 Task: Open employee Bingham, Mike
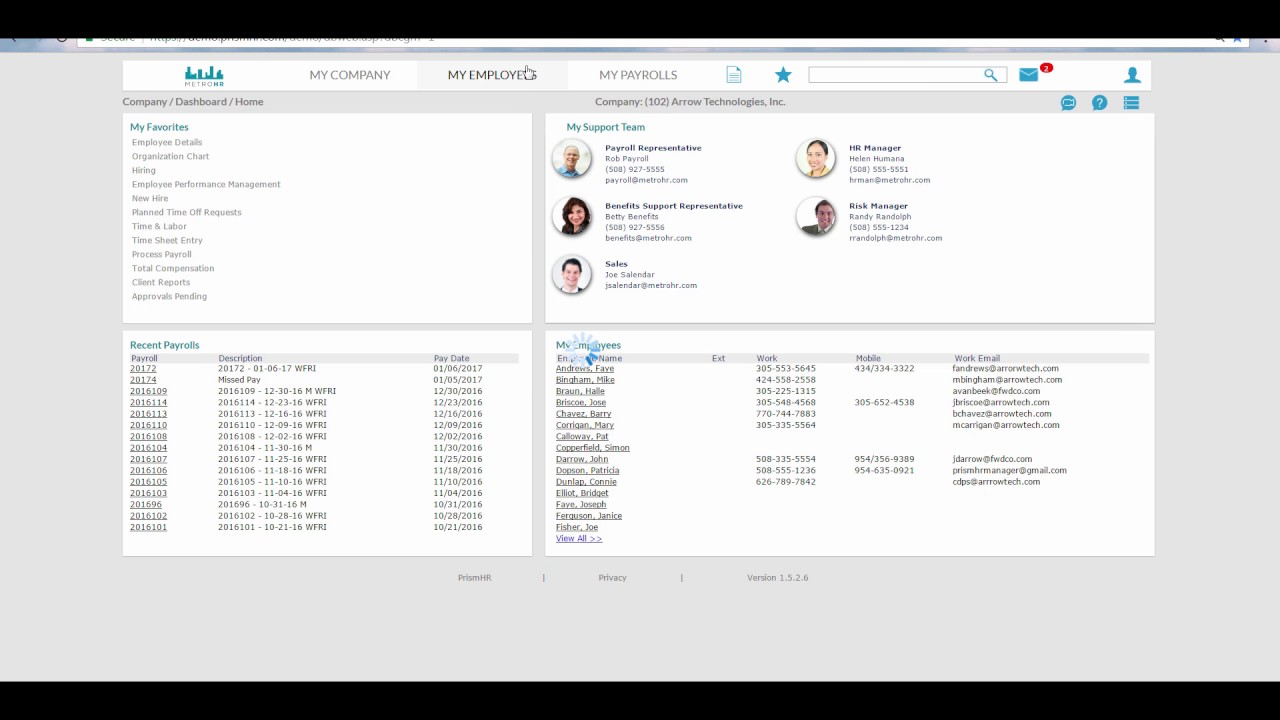tap(585, 380)
